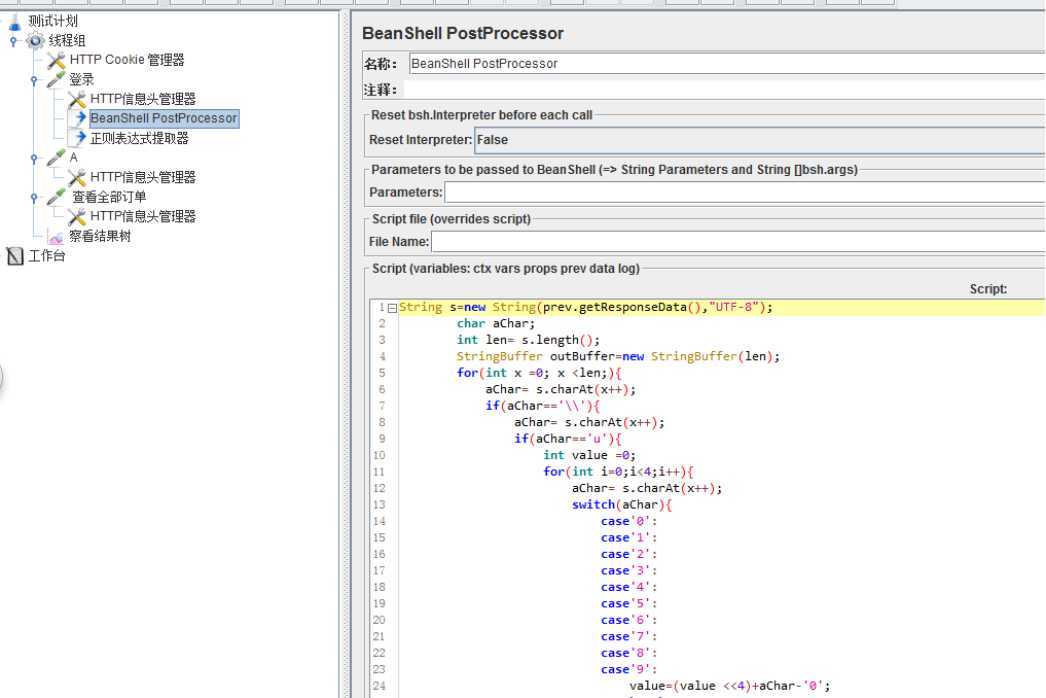Click the 名称 name input field

727,63
